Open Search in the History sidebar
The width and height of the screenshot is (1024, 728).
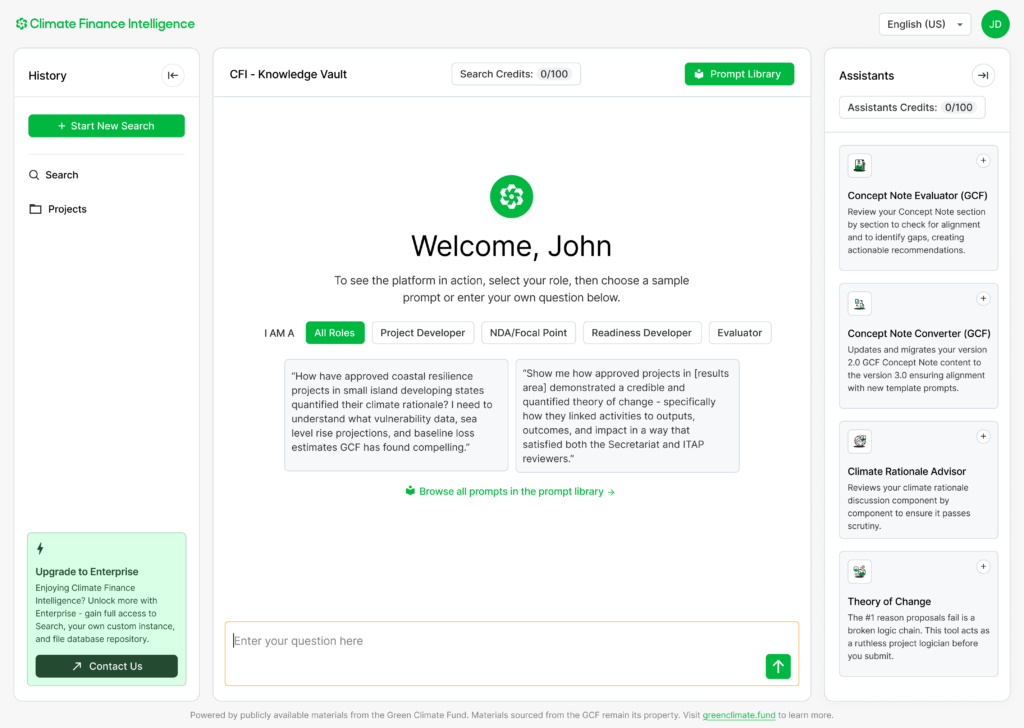coord(61,175)
